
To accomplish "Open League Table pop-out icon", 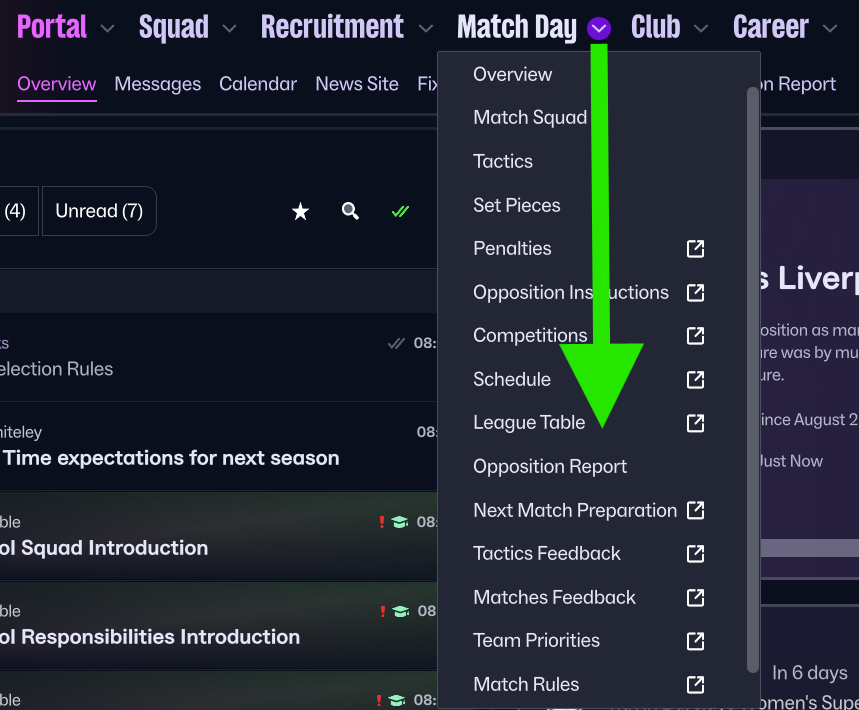I will pos(695,423).
